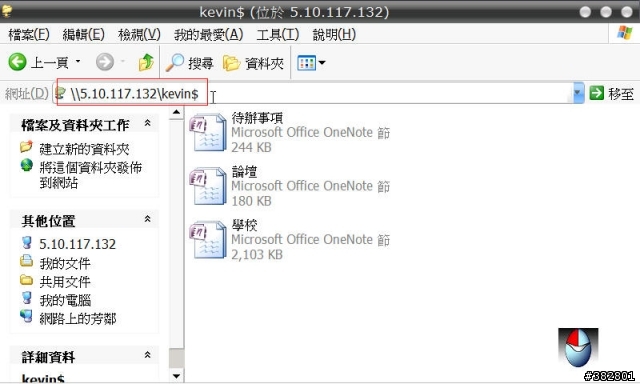The width and height of the screenshot is (640, 384).
Task: Toggle the Folders pane button
Action: point(253,63)
